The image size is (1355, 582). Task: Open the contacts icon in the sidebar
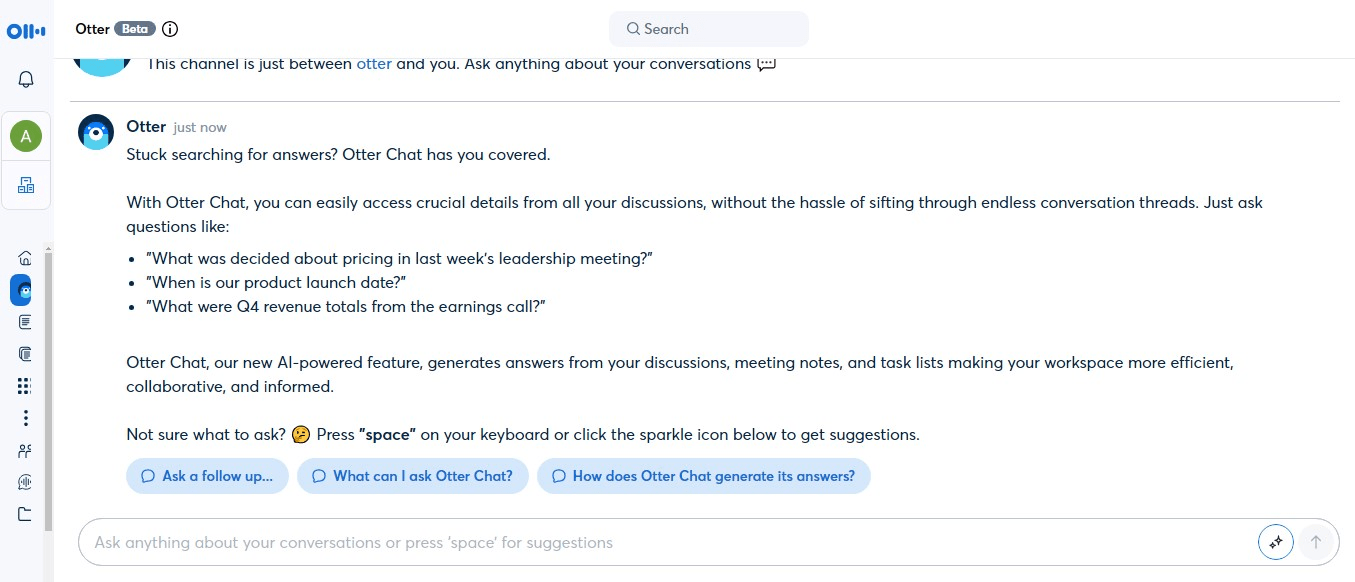tap(22, 450)
